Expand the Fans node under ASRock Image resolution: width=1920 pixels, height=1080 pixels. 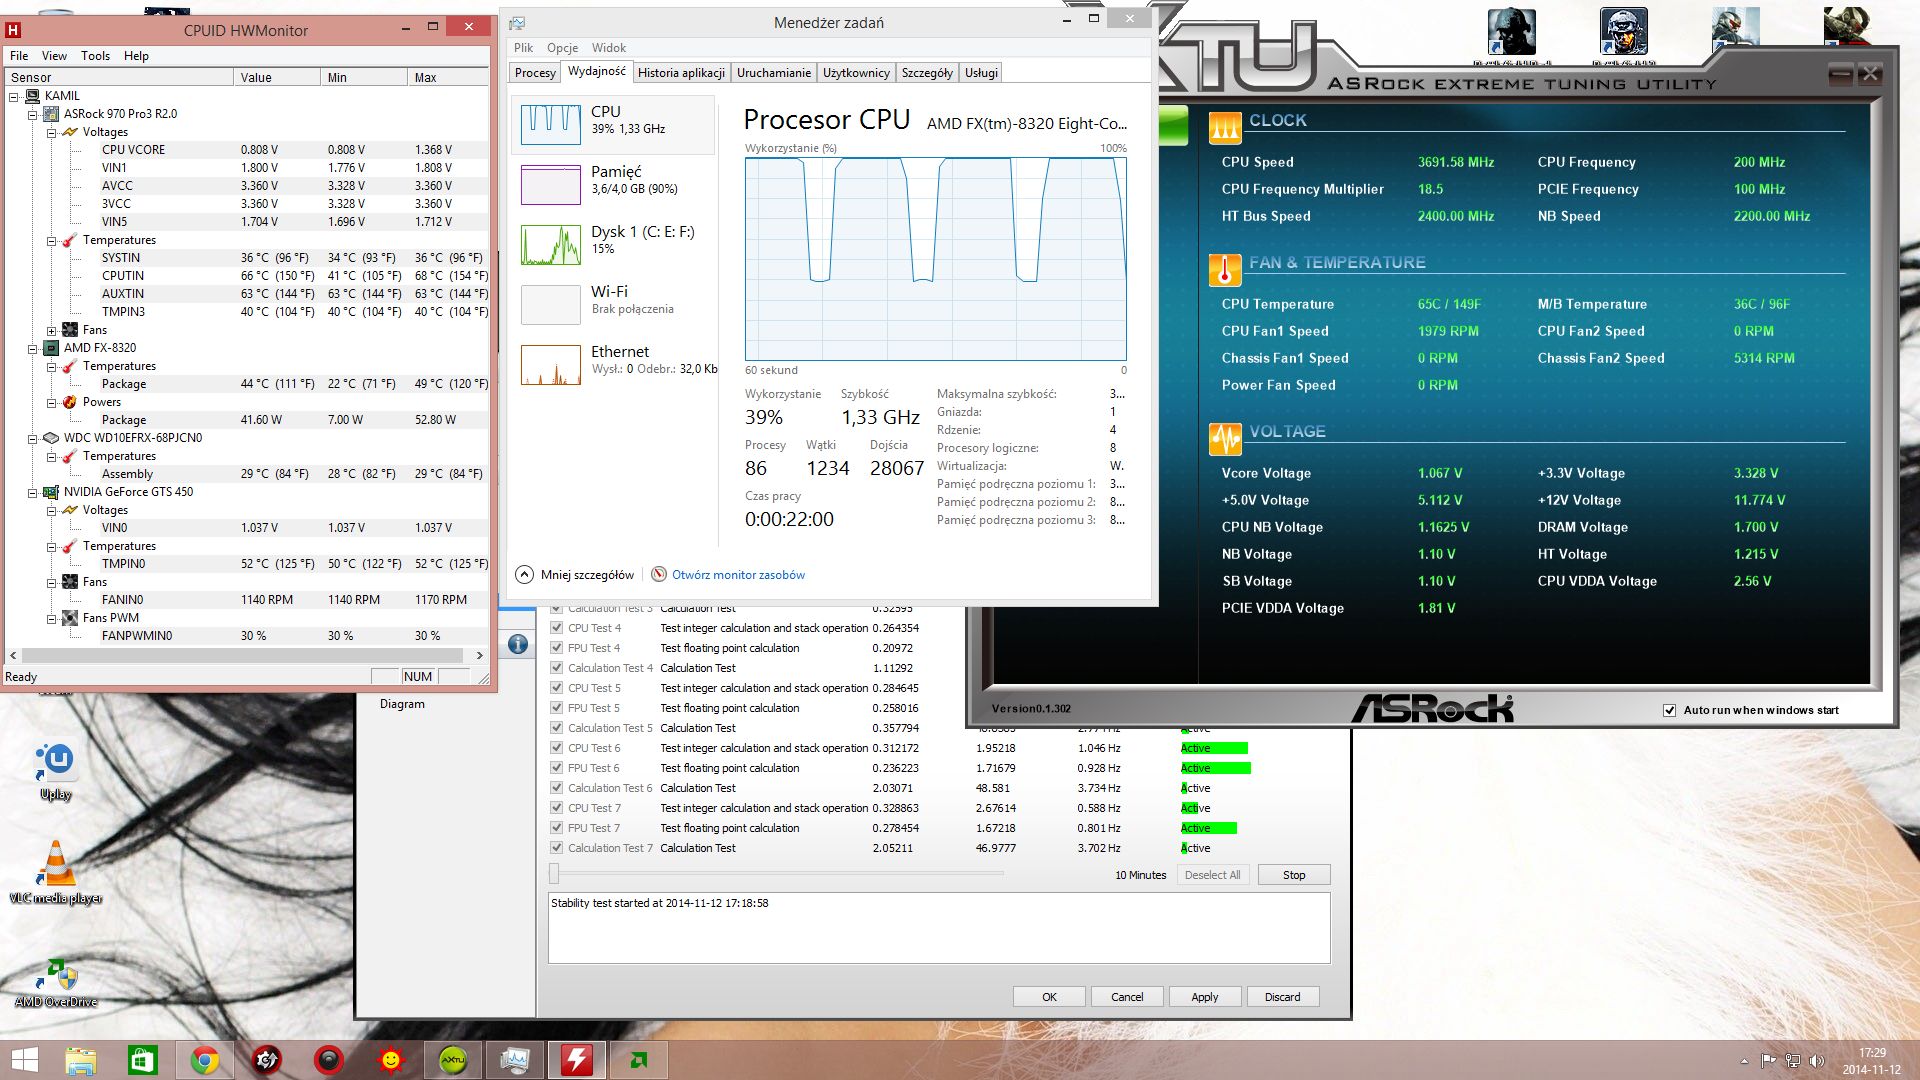pyautogui.click(x=51, y=330)
